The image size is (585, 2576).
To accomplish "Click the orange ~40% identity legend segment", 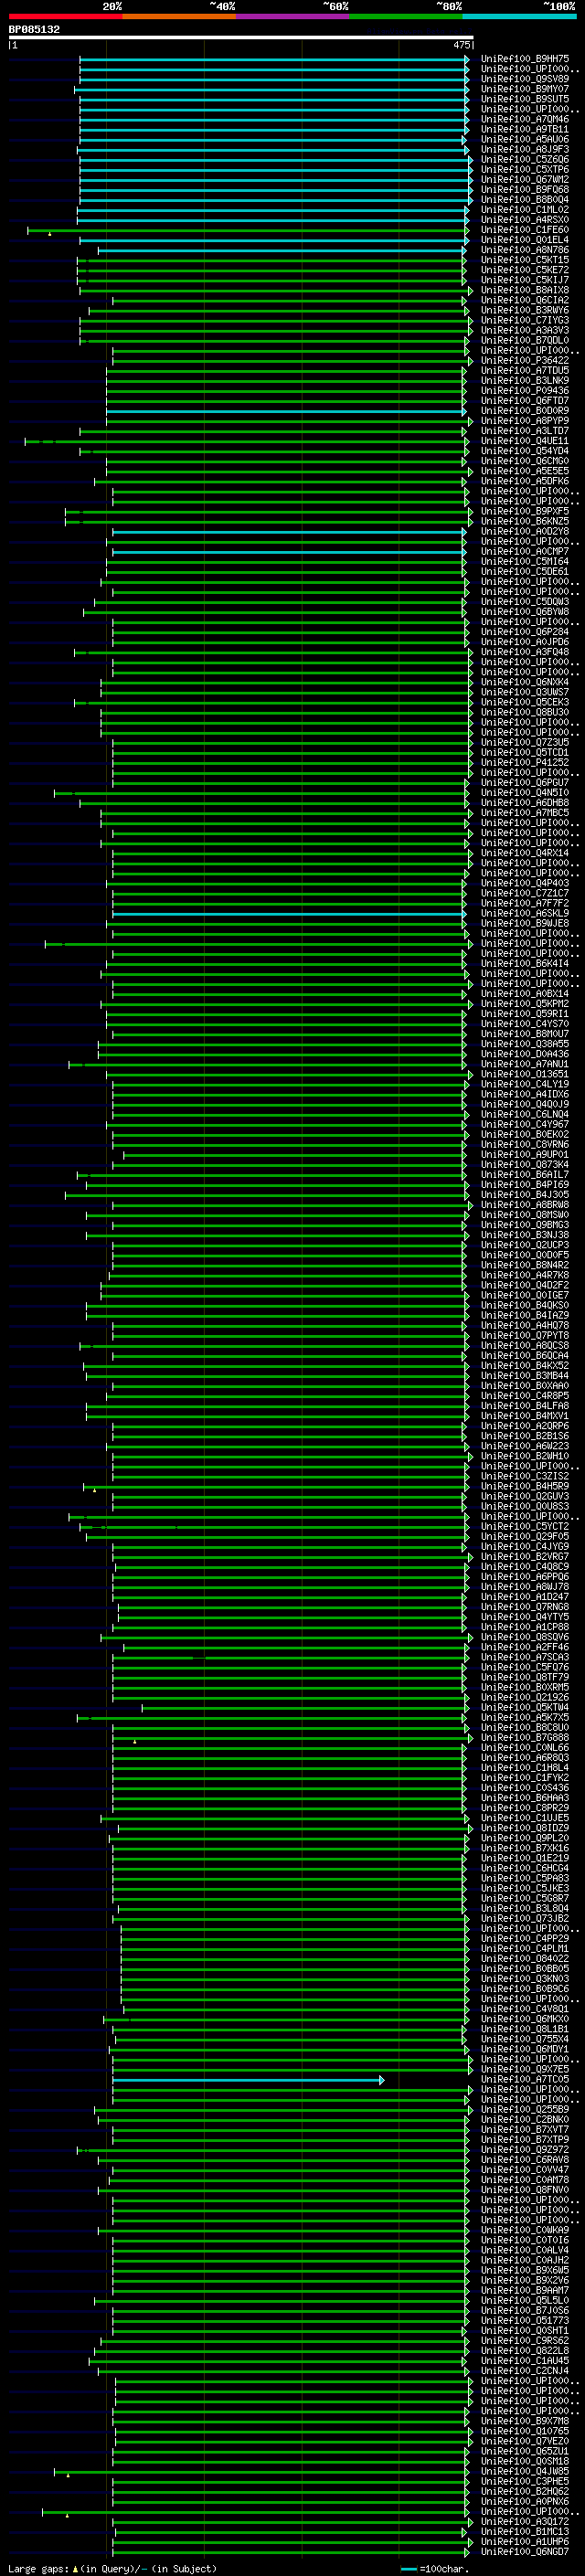I will [179, 16].
